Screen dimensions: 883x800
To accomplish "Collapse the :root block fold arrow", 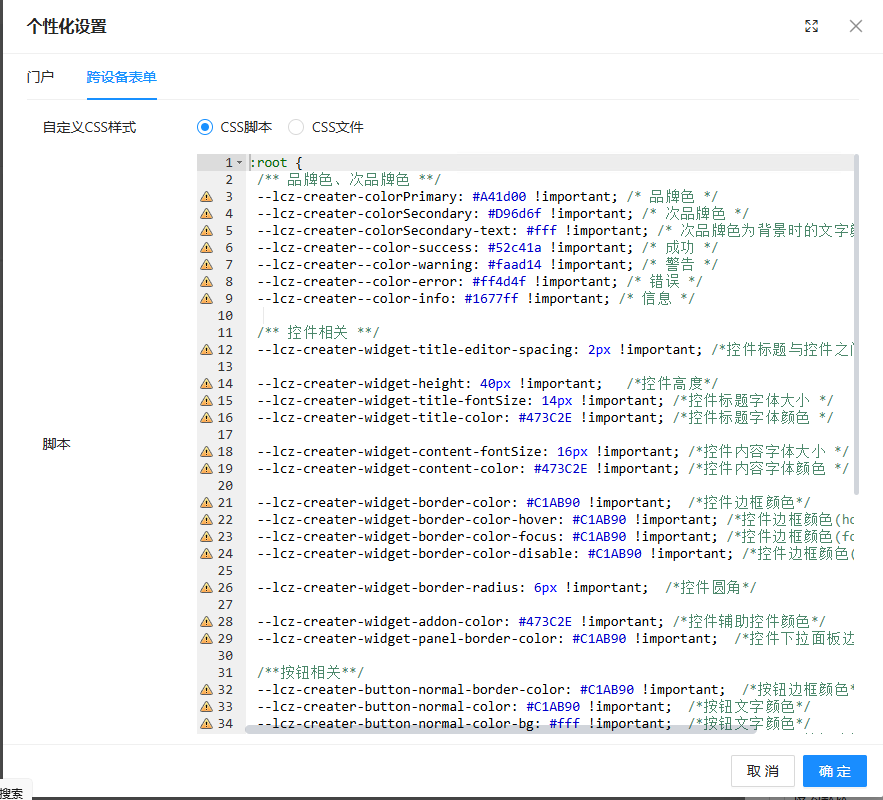I will (240, 163).
